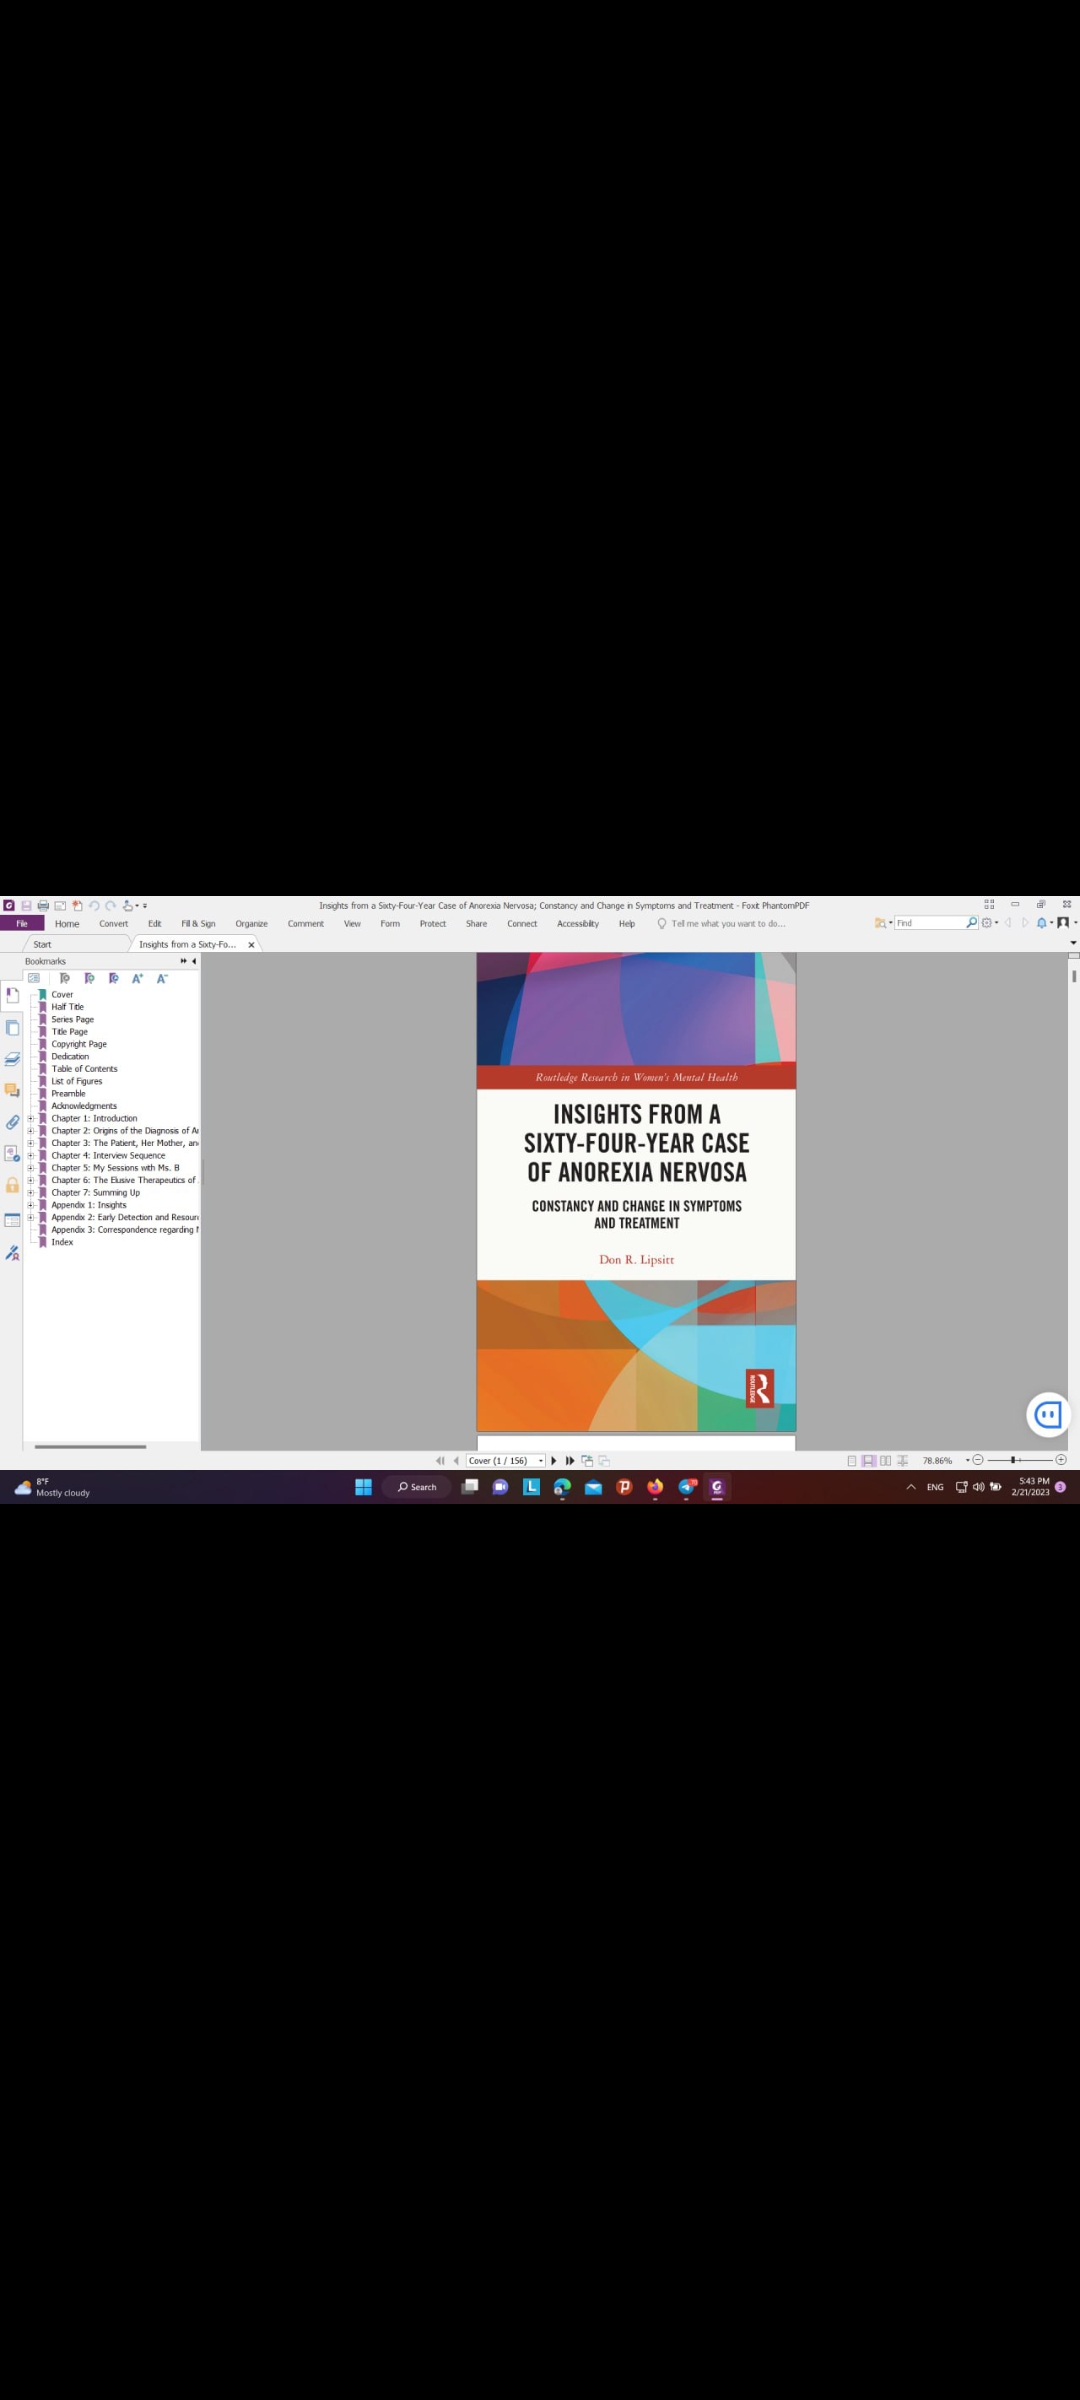Open the Windows Start button on taskbar

click(x=363, y=1487)
